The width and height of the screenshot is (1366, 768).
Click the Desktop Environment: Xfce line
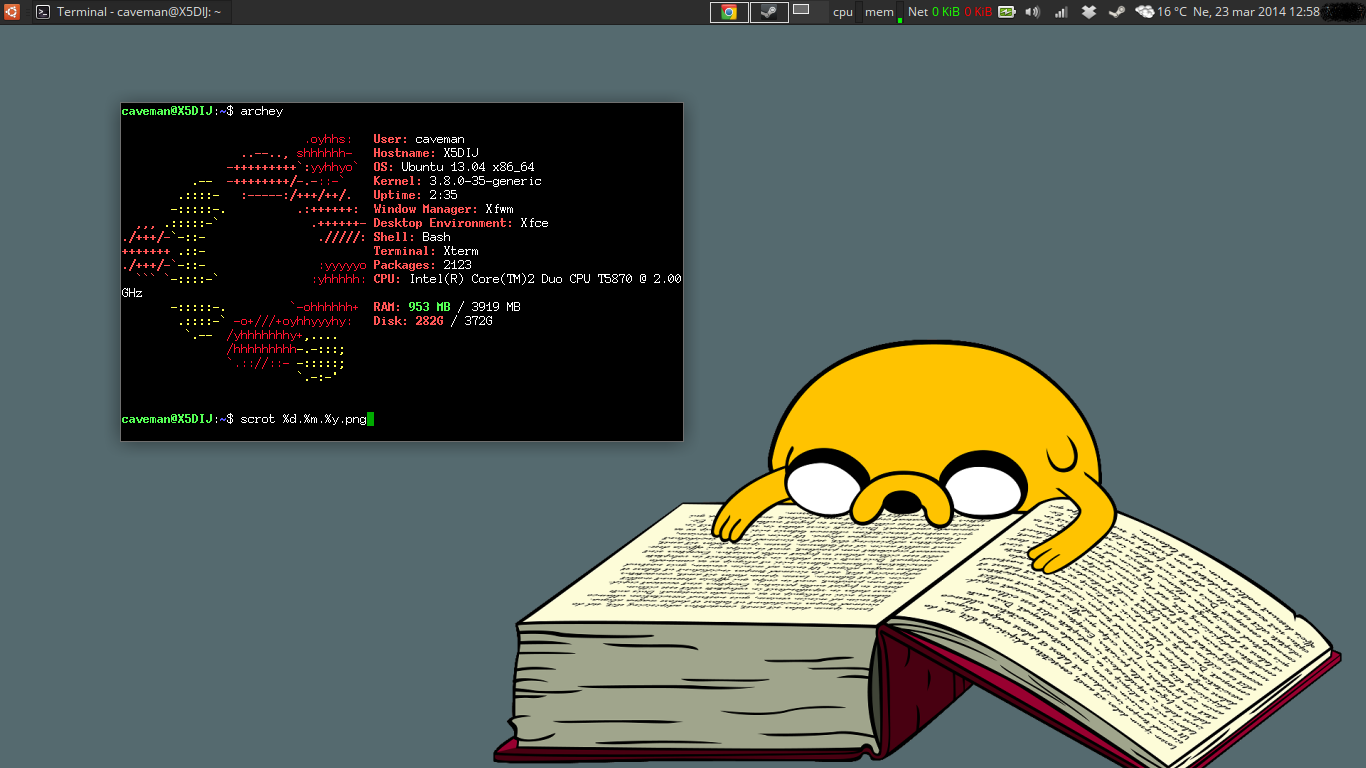point(461,223)
